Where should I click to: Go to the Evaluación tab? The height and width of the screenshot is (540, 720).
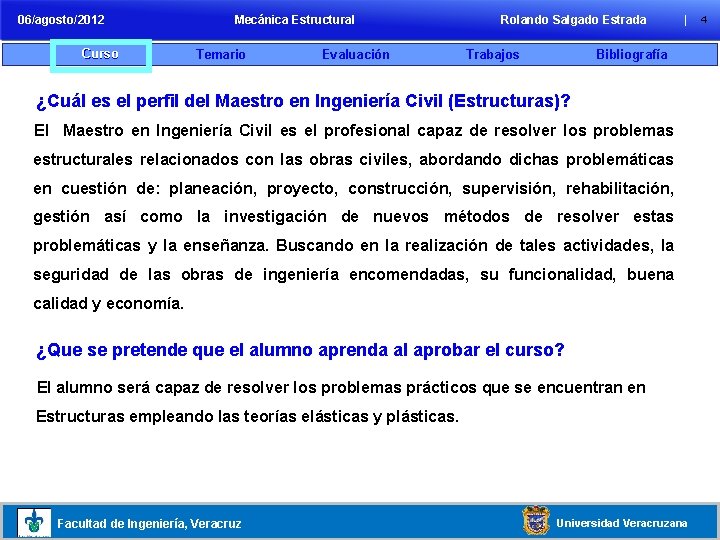click(x=355, y=55)
